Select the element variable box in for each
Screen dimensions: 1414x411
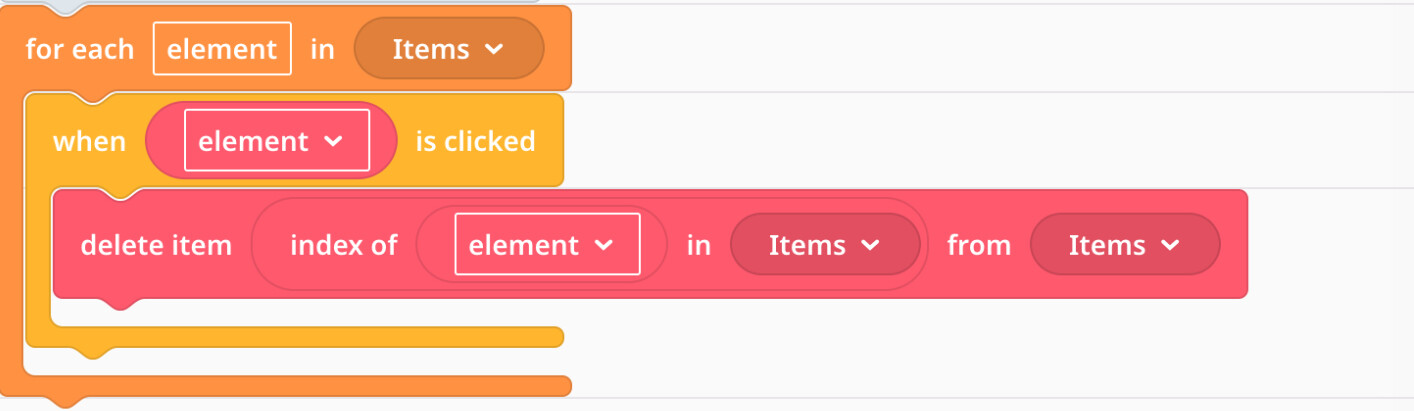[222, 49]
